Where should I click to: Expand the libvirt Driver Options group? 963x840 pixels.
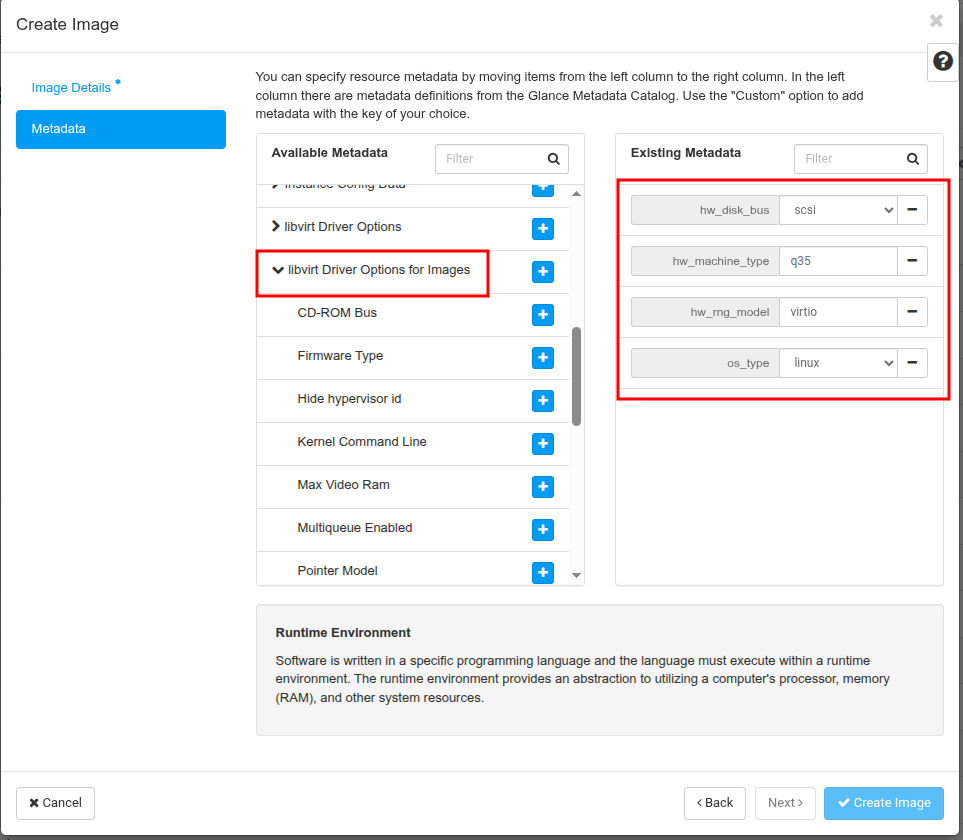click(276, 227)
